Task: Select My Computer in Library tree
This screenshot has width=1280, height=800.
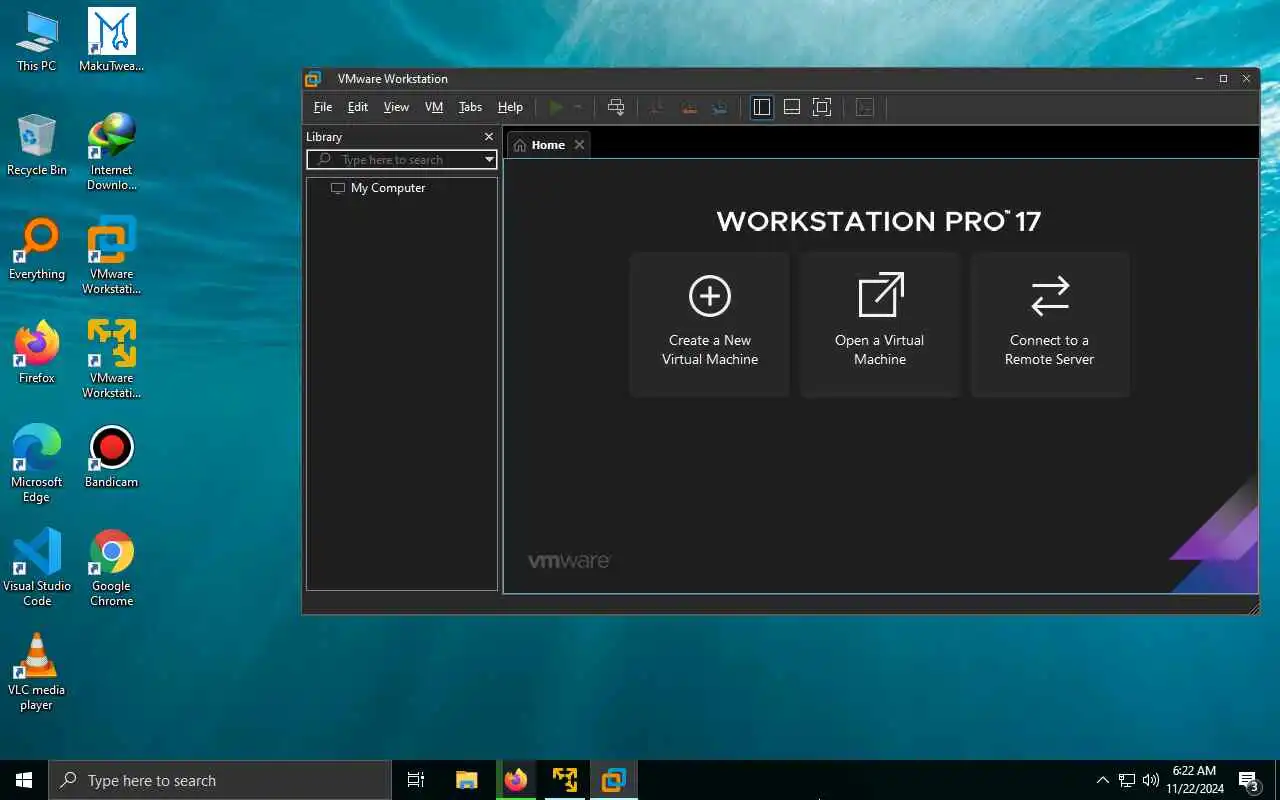Action: [x=378, y=188]
